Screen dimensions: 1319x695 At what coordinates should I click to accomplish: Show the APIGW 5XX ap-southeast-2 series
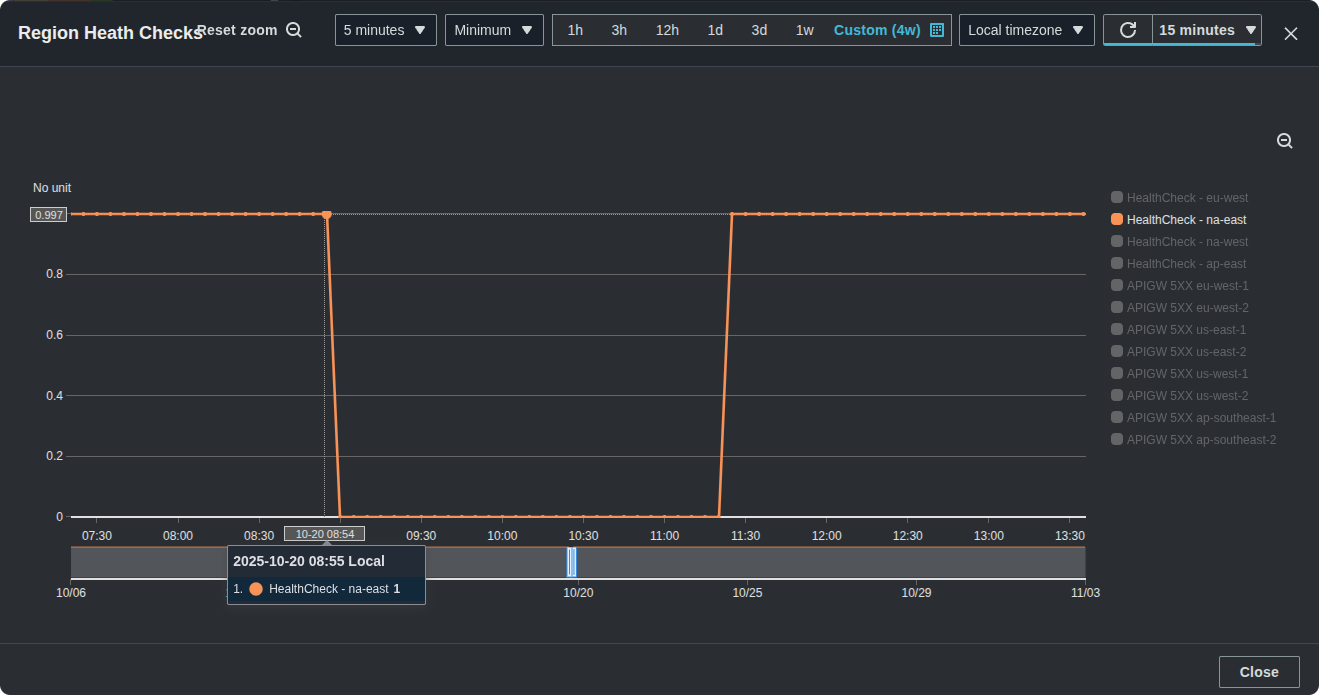[1193, 440]
